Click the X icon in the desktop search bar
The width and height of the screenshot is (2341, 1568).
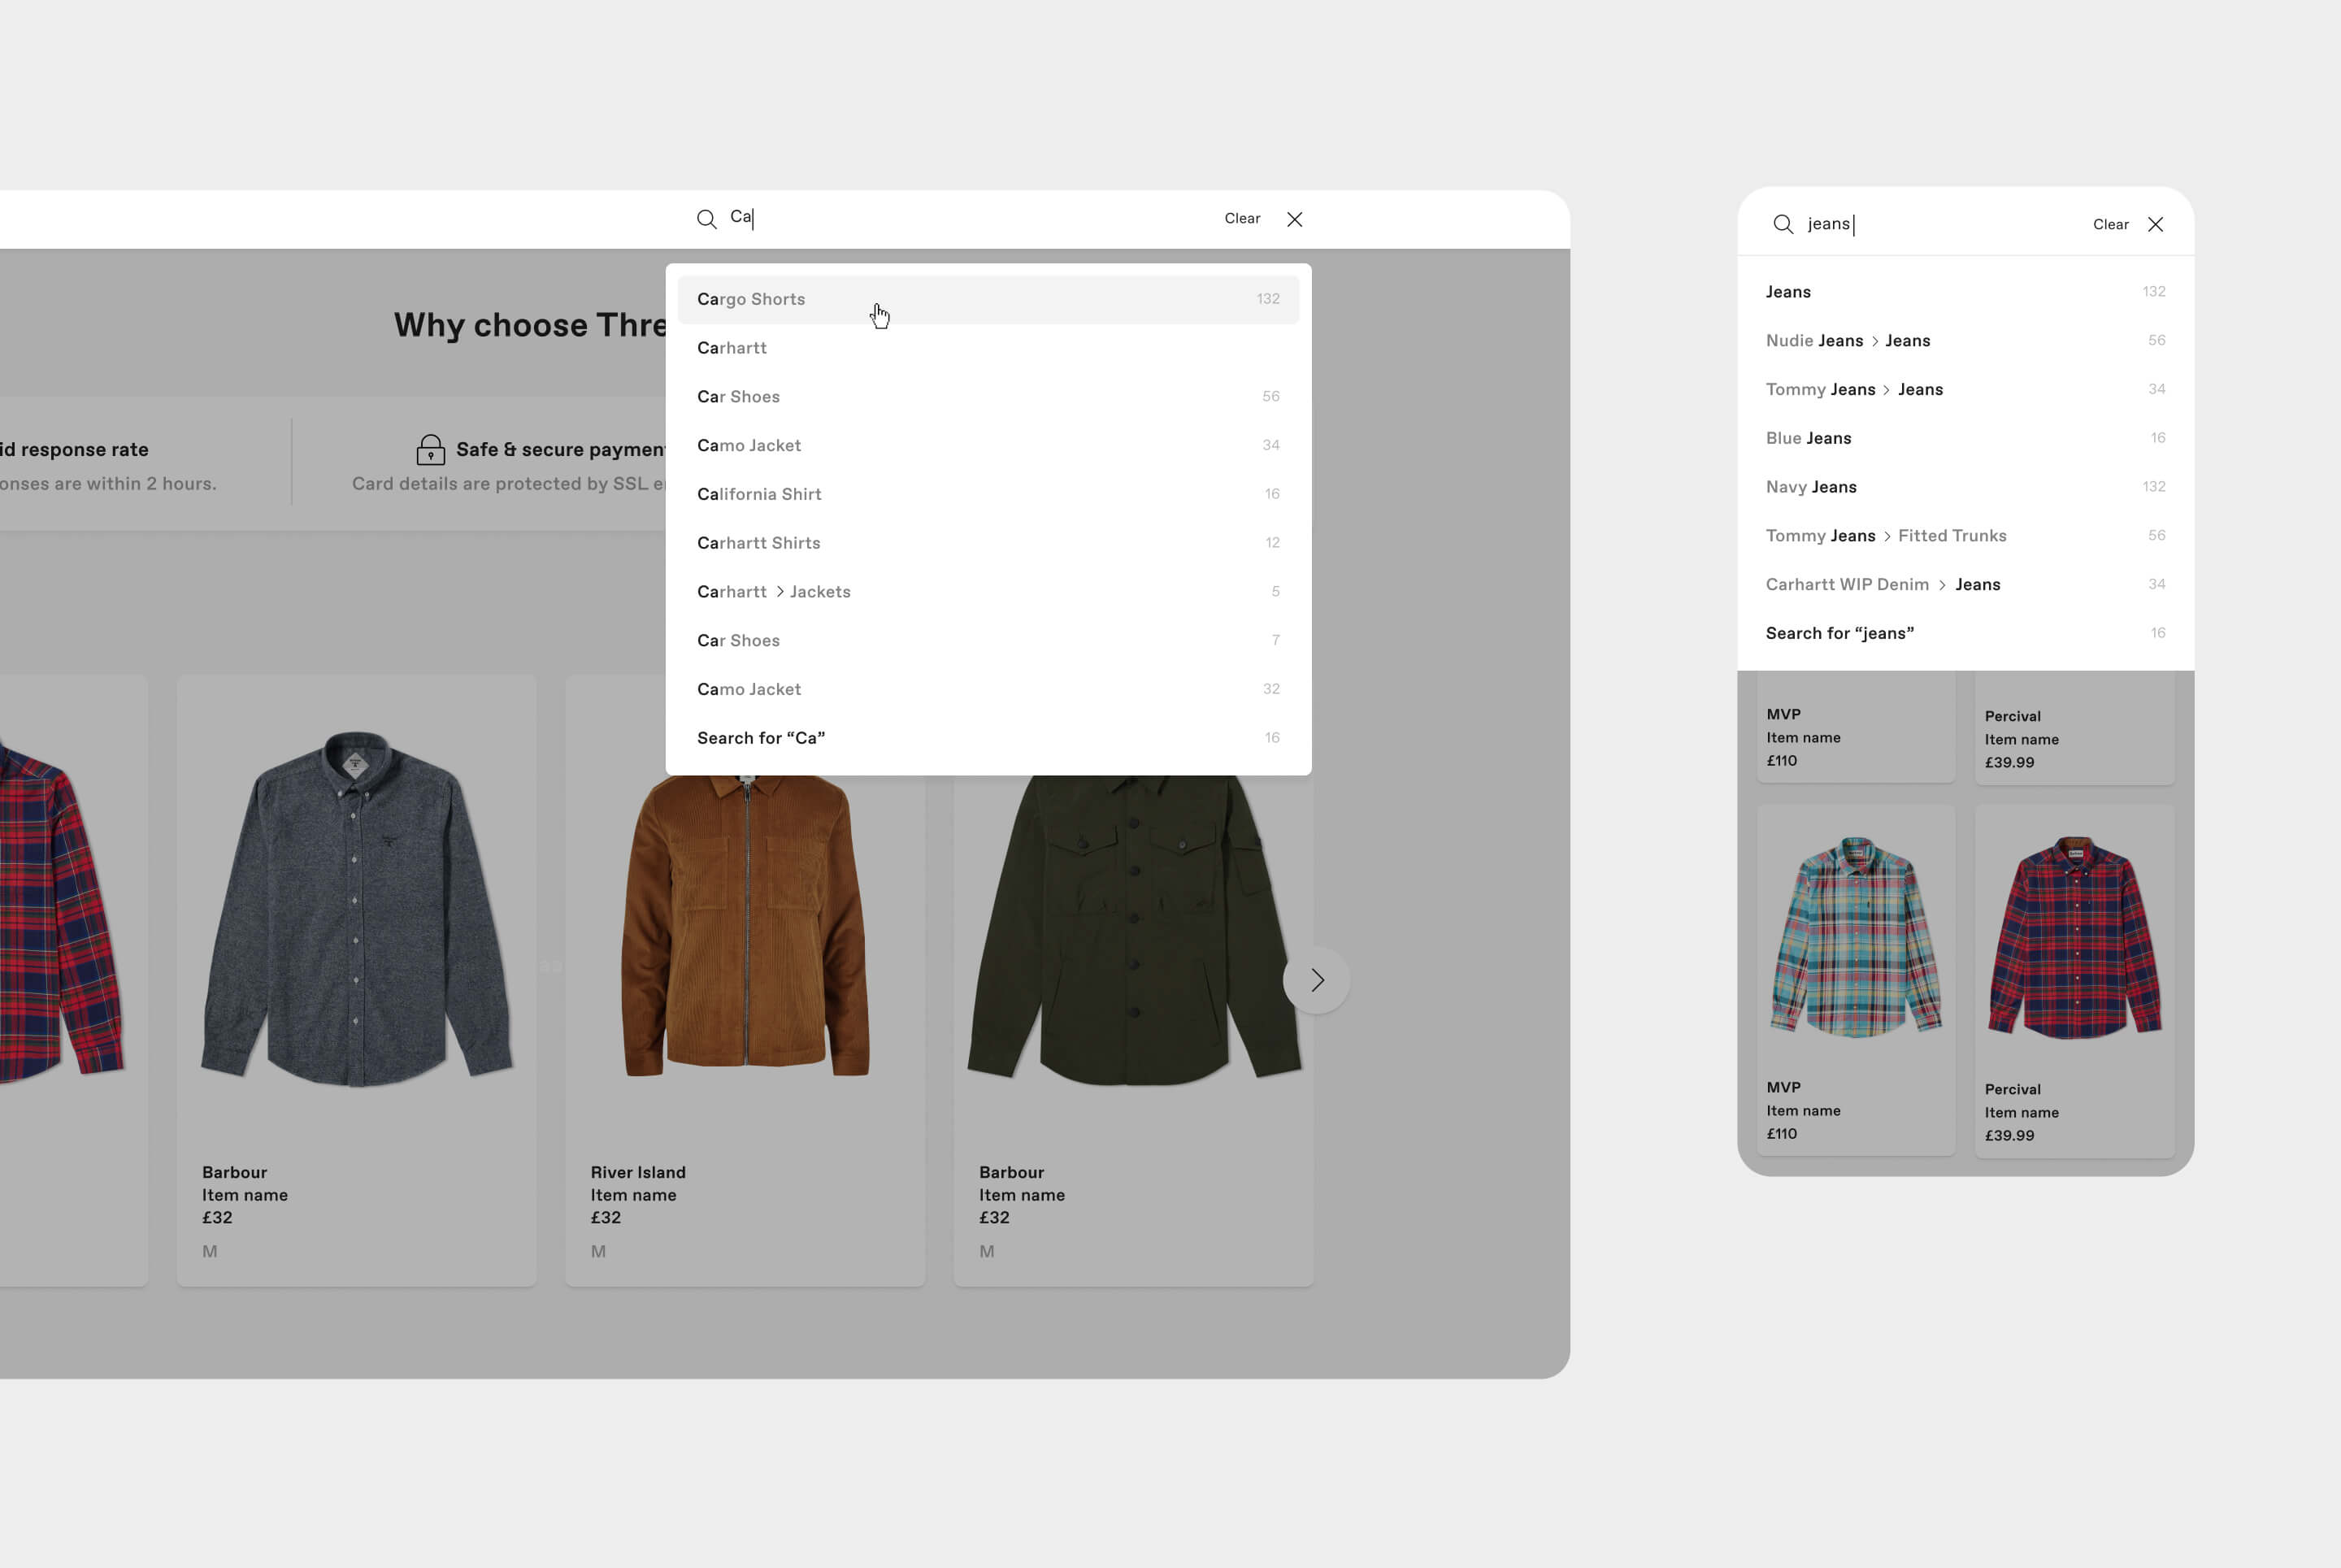1294,219
